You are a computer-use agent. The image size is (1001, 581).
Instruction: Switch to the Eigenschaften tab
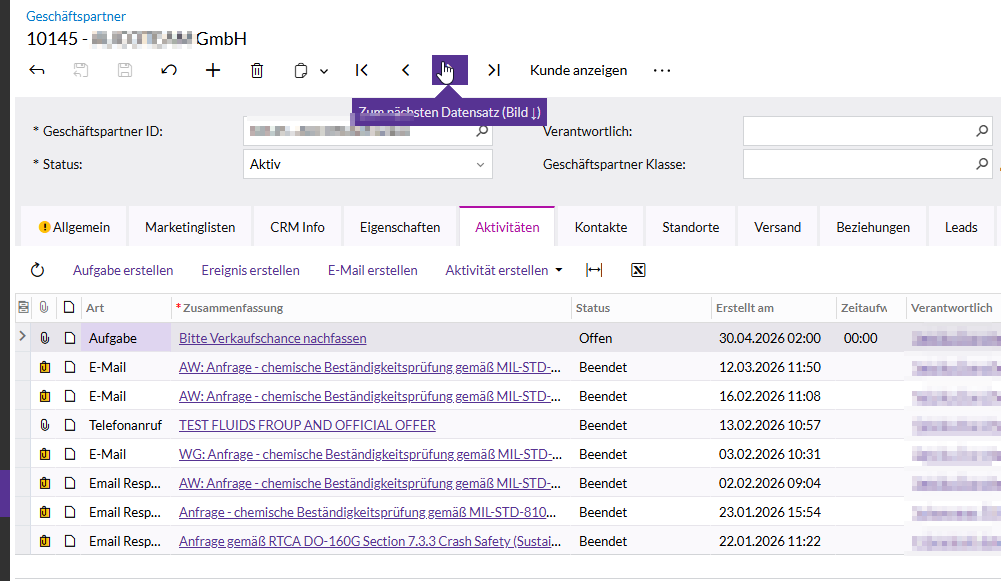(400, 227)
